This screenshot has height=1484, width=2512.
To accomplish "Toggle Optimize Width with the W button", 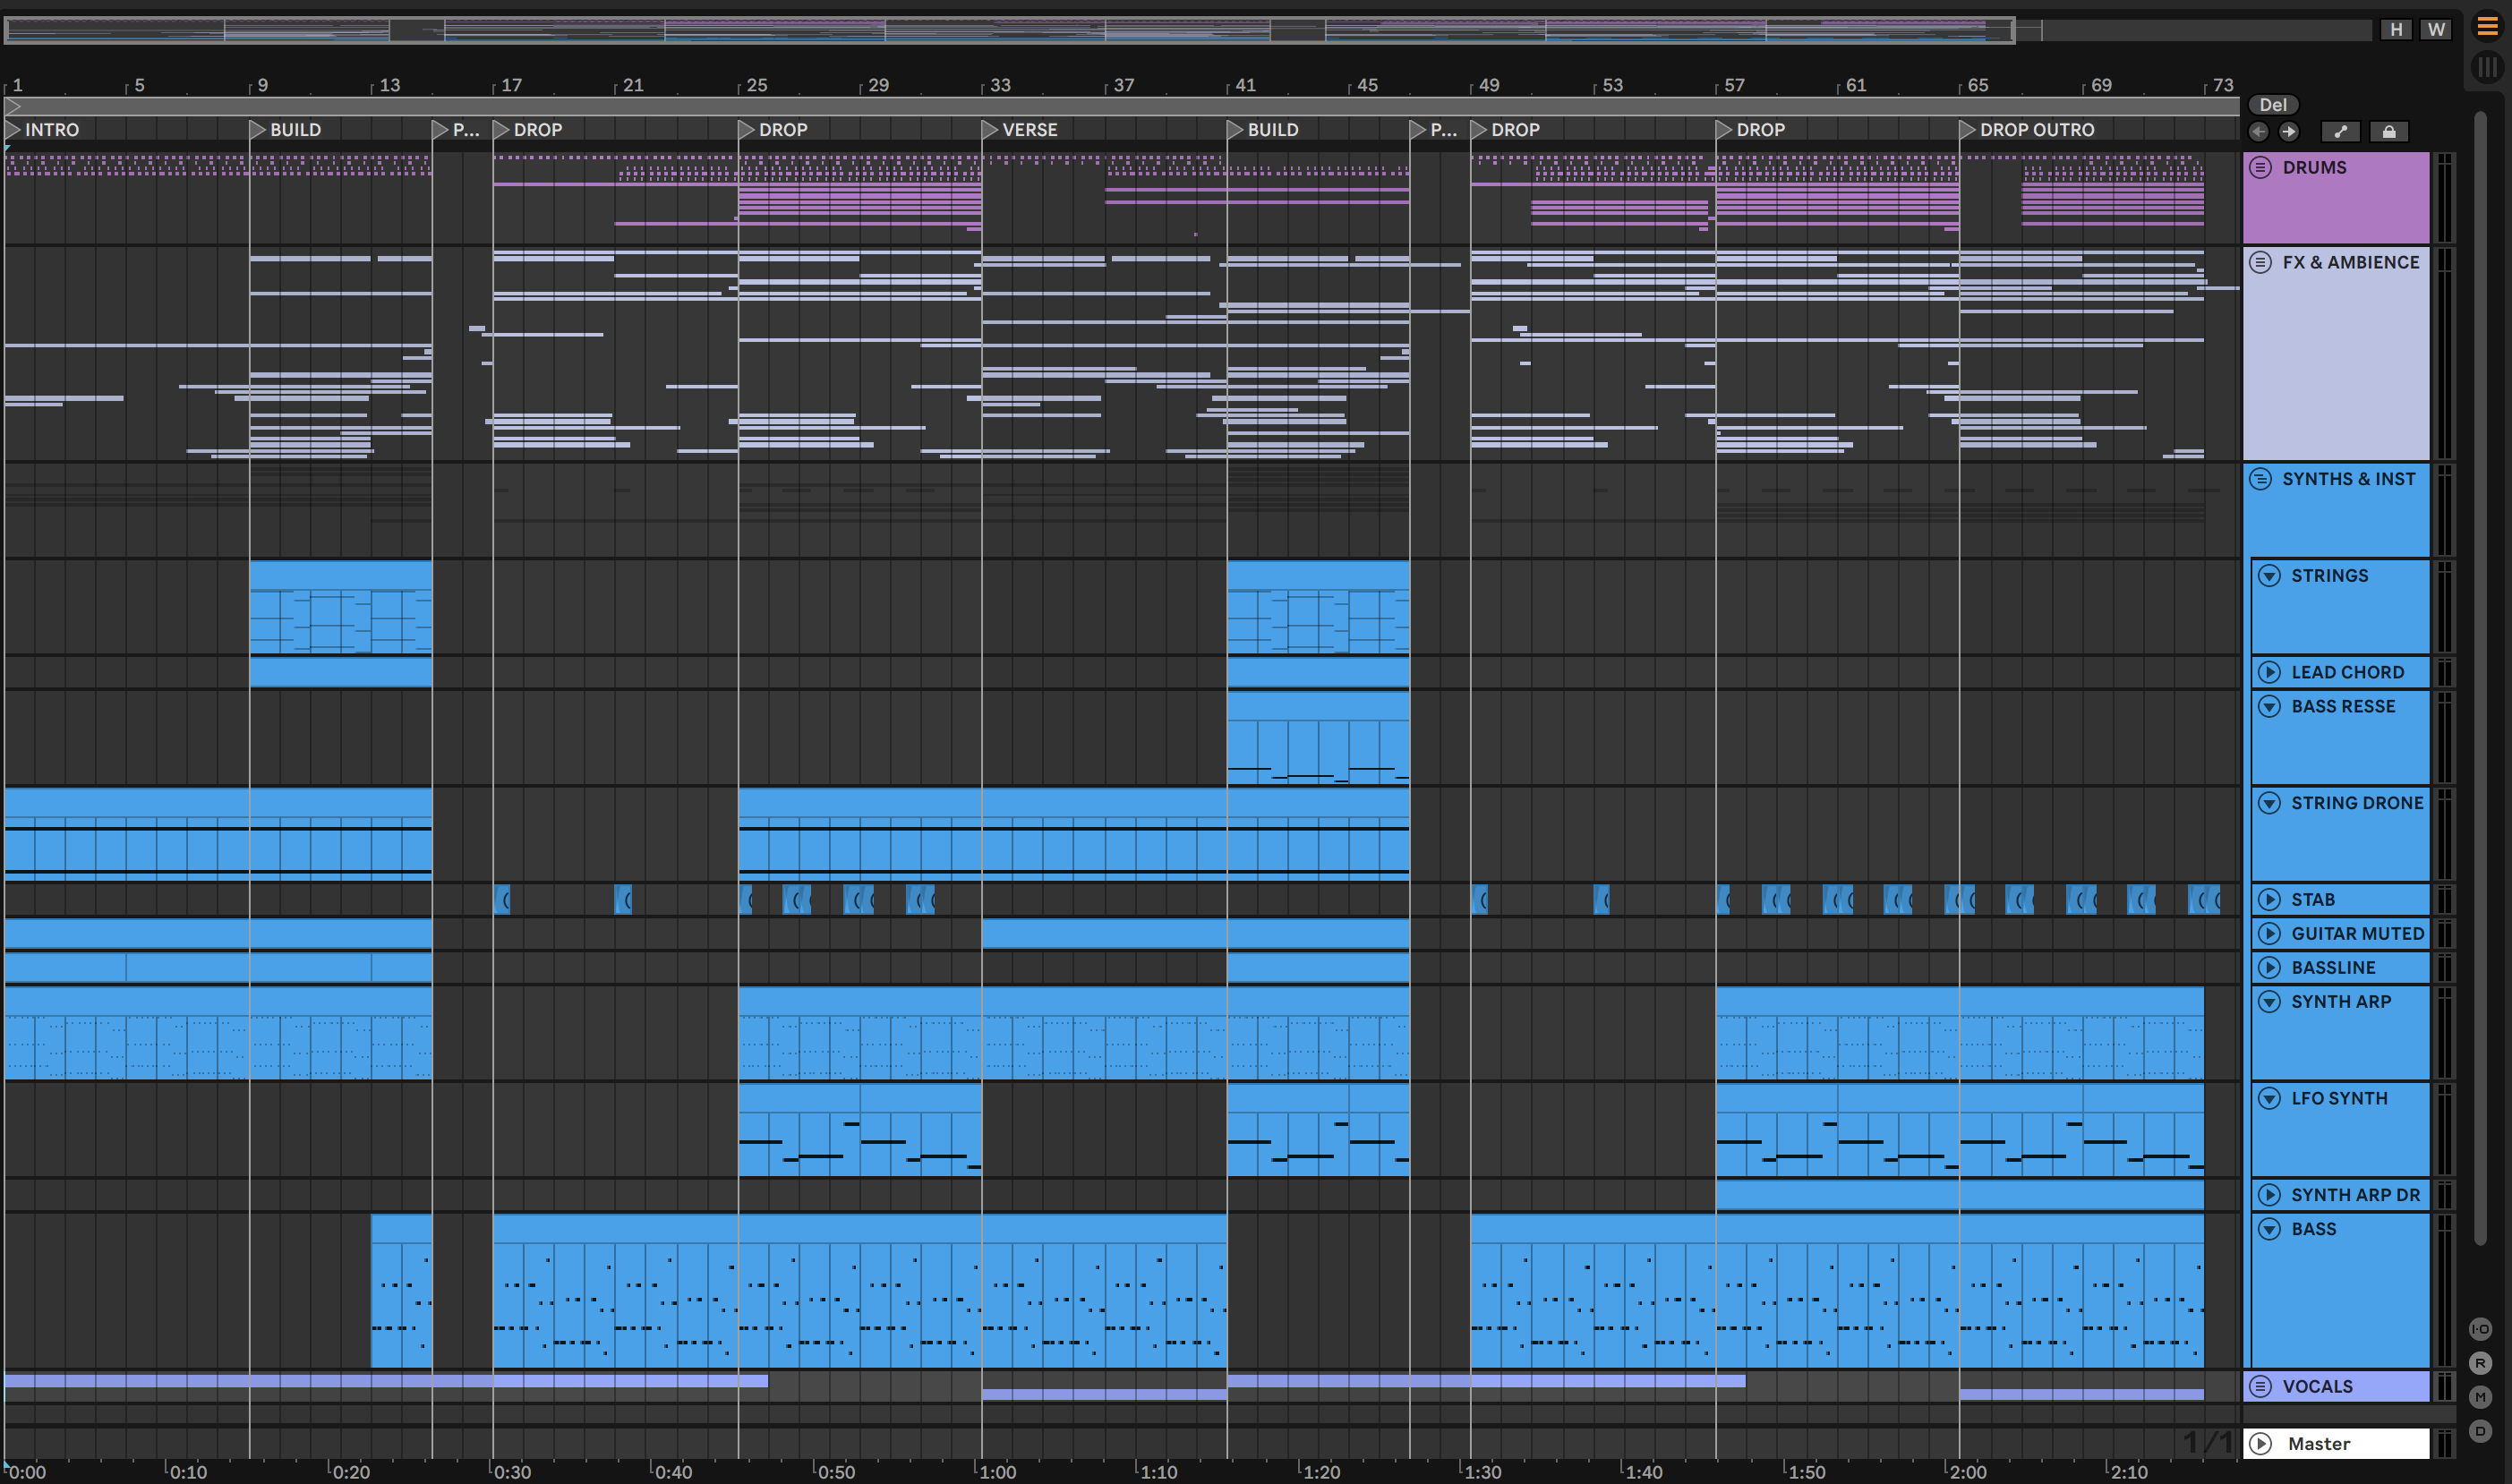I will (2436, 29).
